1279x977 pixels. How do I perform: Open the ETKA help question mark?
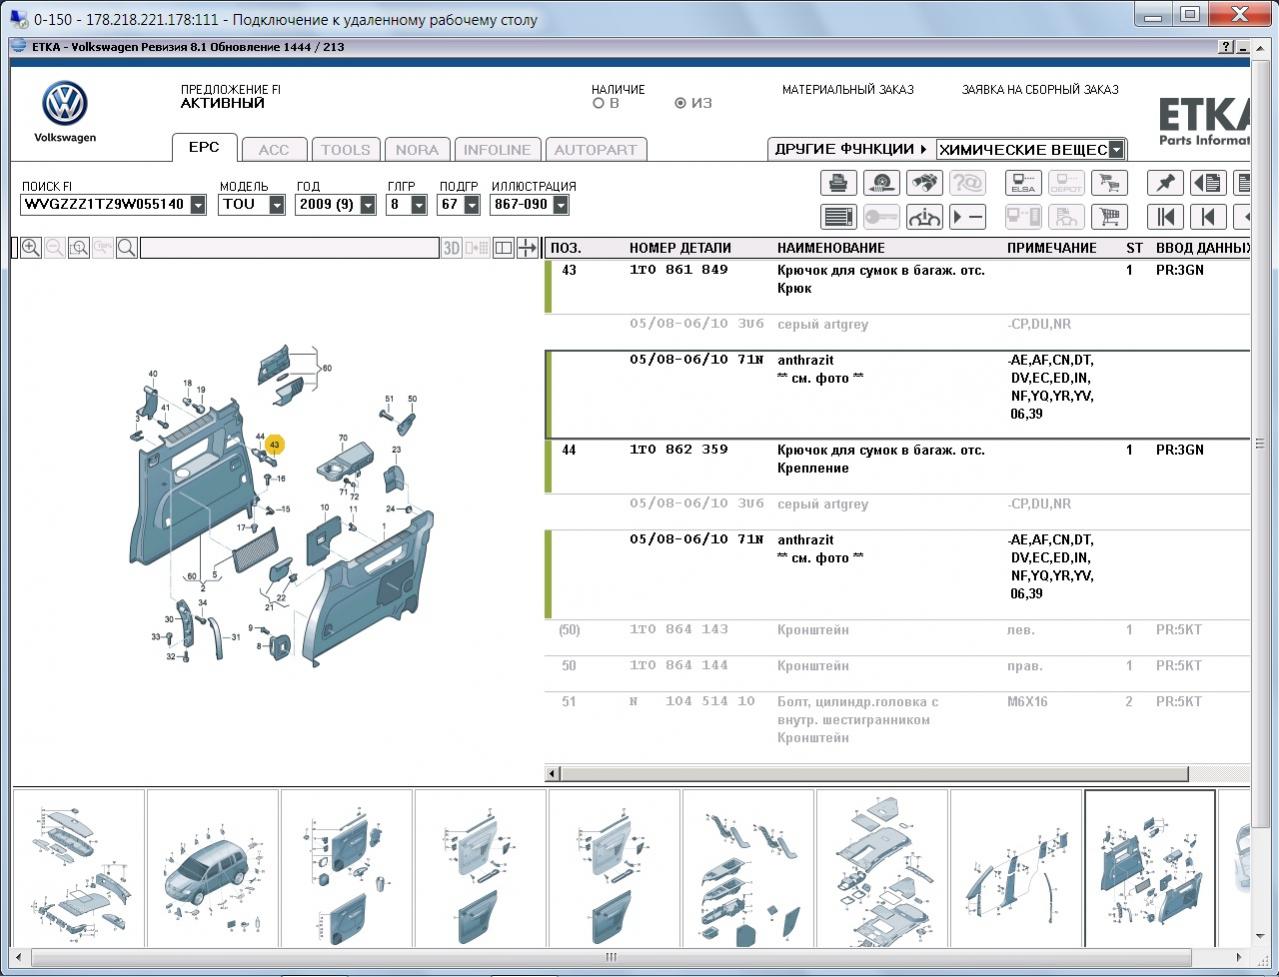pos(1227,47)
